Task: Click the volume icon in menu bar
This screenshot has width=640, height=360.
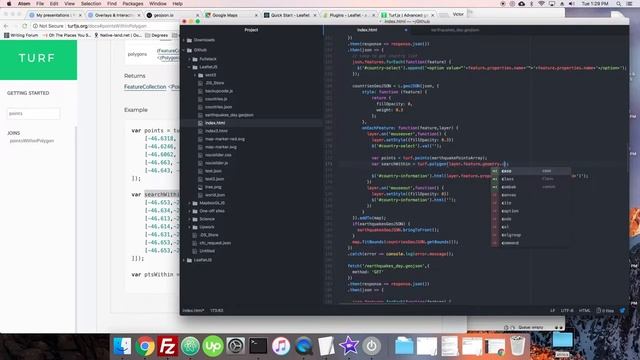Action: [572, 4]
